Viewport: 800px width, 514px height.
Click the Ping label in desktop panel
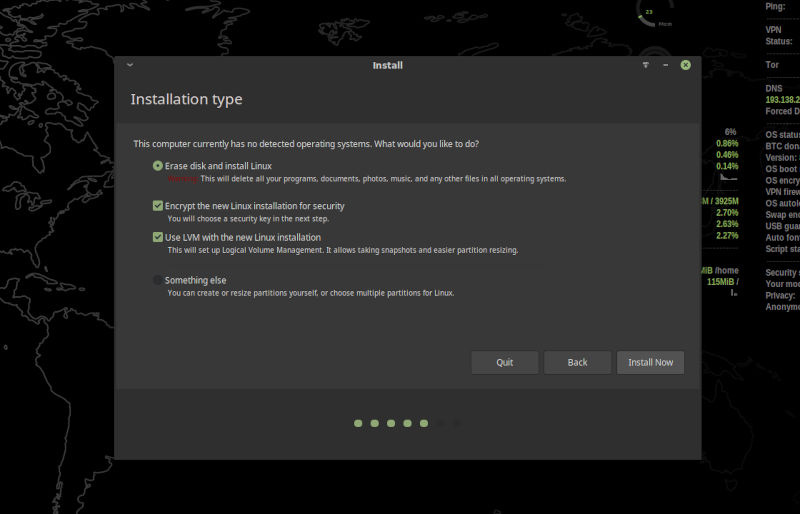point(775,7)
